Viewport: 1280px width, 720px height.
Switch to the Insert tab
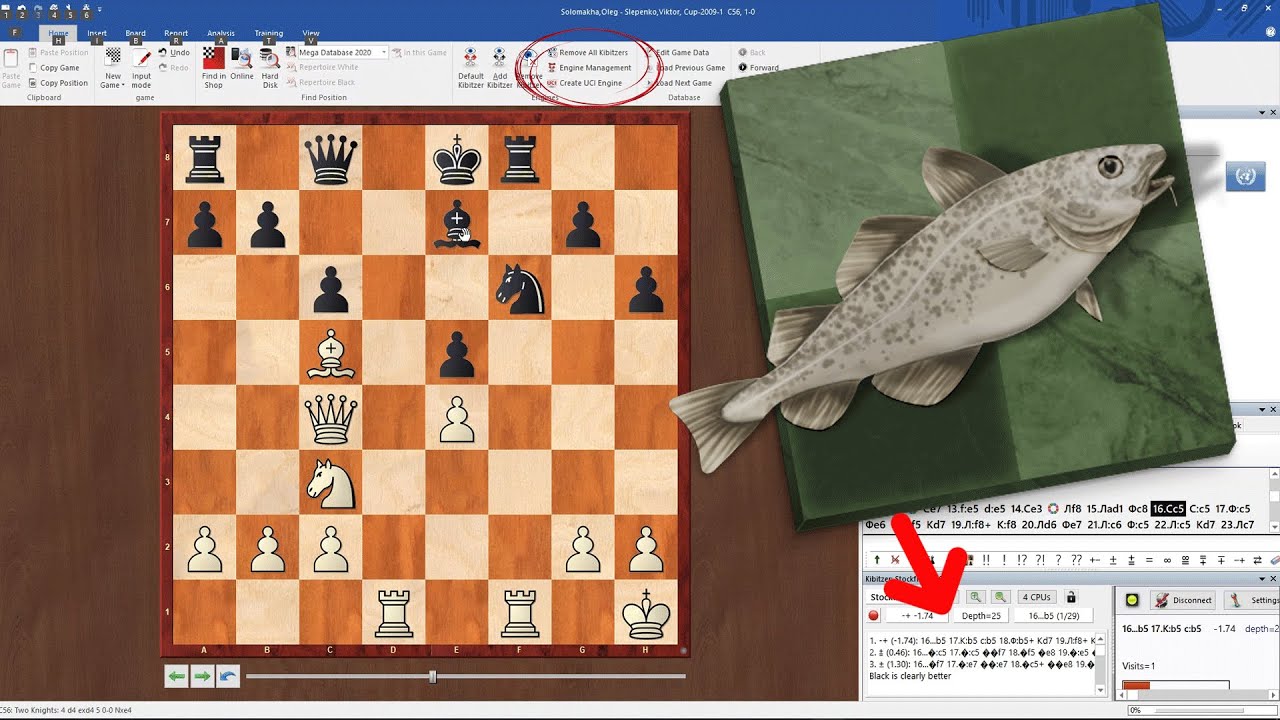pyautogui.click(x=97, y=33)
